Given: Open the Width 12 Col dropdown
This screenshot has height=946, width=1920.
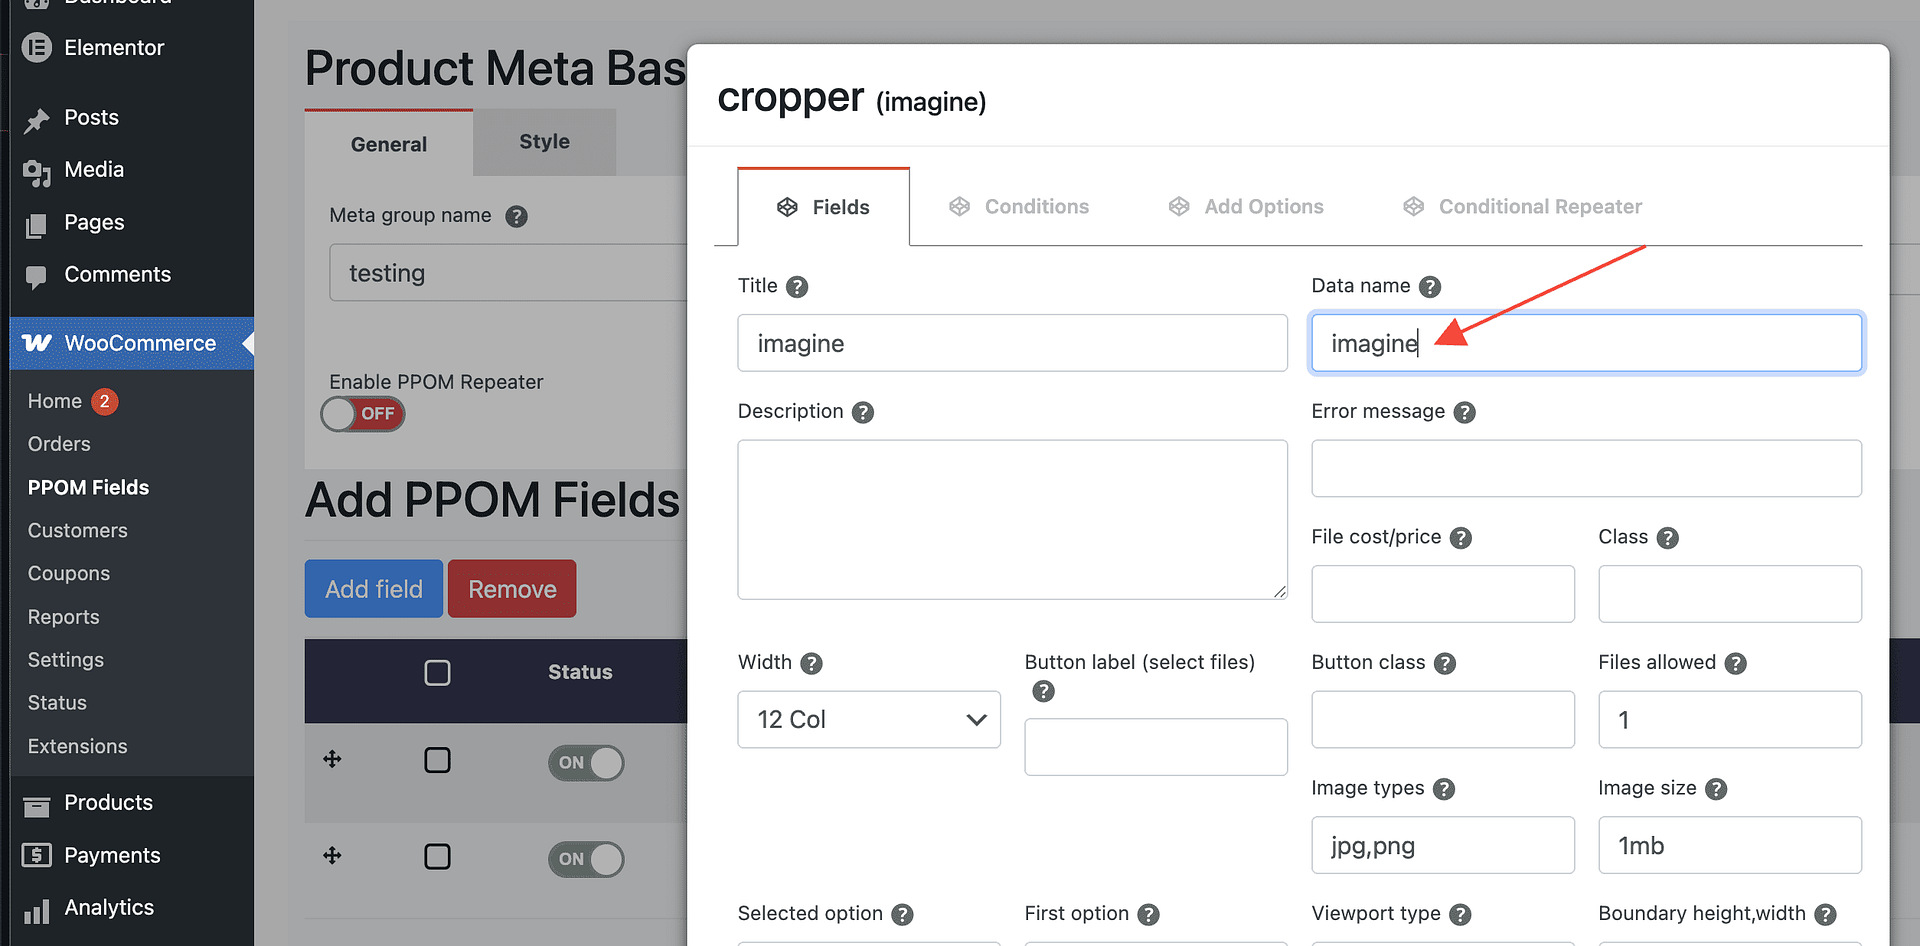Looking at the screenshot, I should point(868,720).
